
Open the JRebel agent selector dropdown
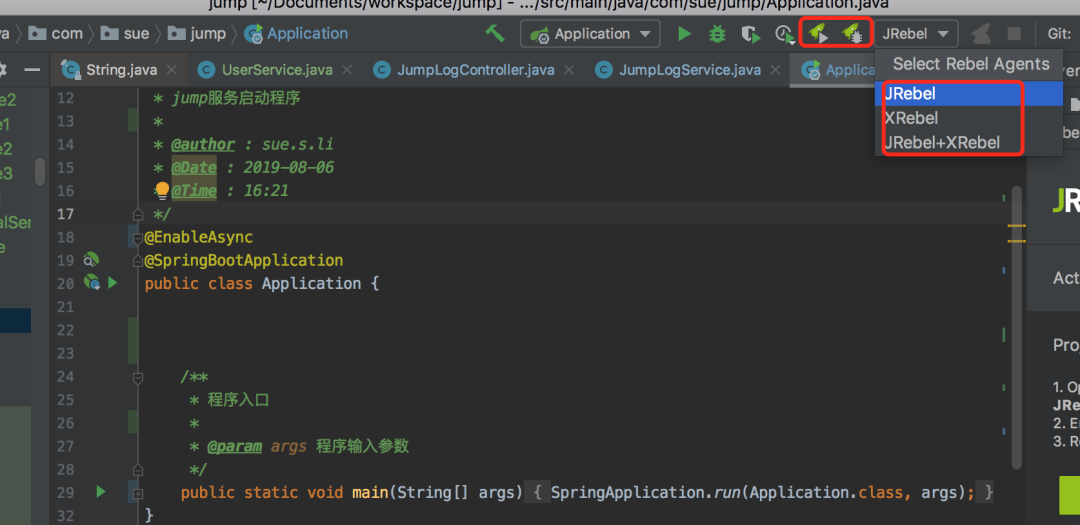(916, 34)
